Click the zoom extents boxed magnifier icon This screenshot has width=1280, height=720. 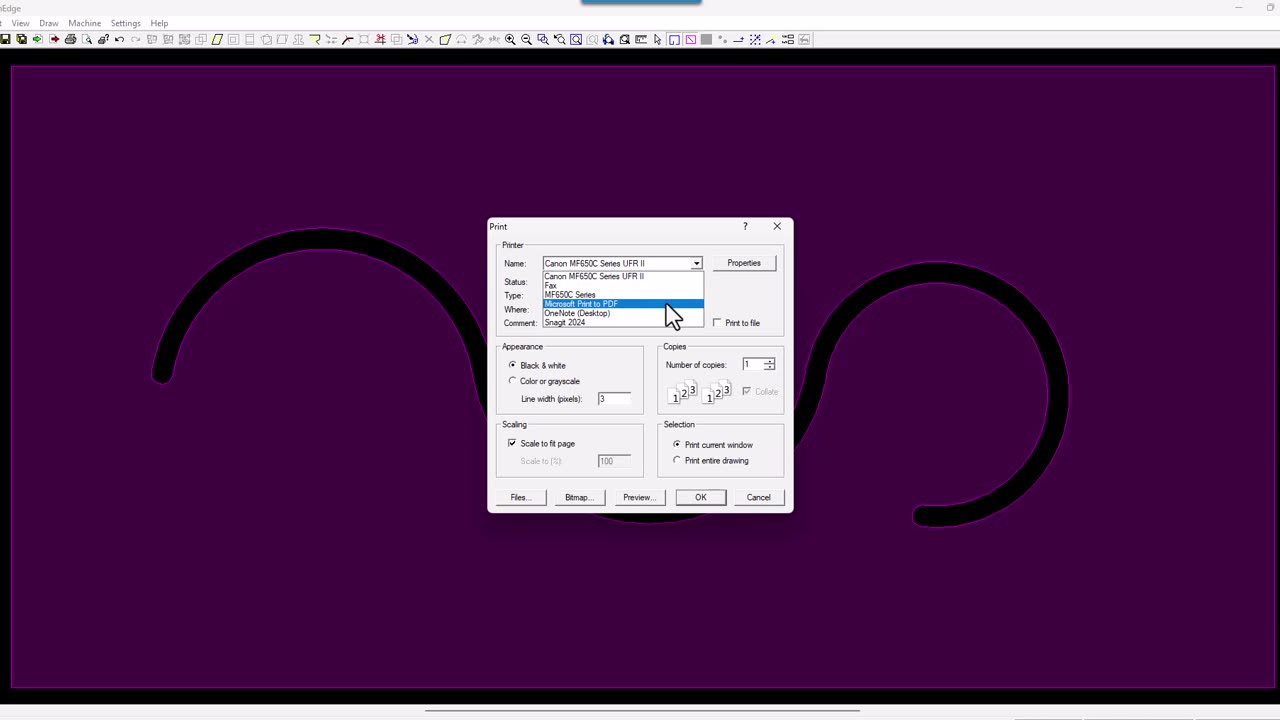[576, 39]
